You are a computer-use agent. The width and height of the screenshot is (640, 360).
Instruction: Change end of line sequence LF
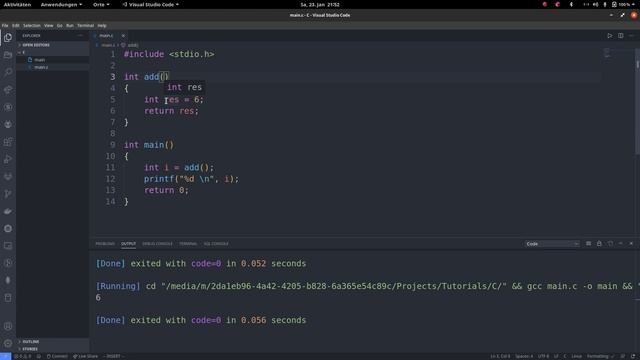[556, 356]
